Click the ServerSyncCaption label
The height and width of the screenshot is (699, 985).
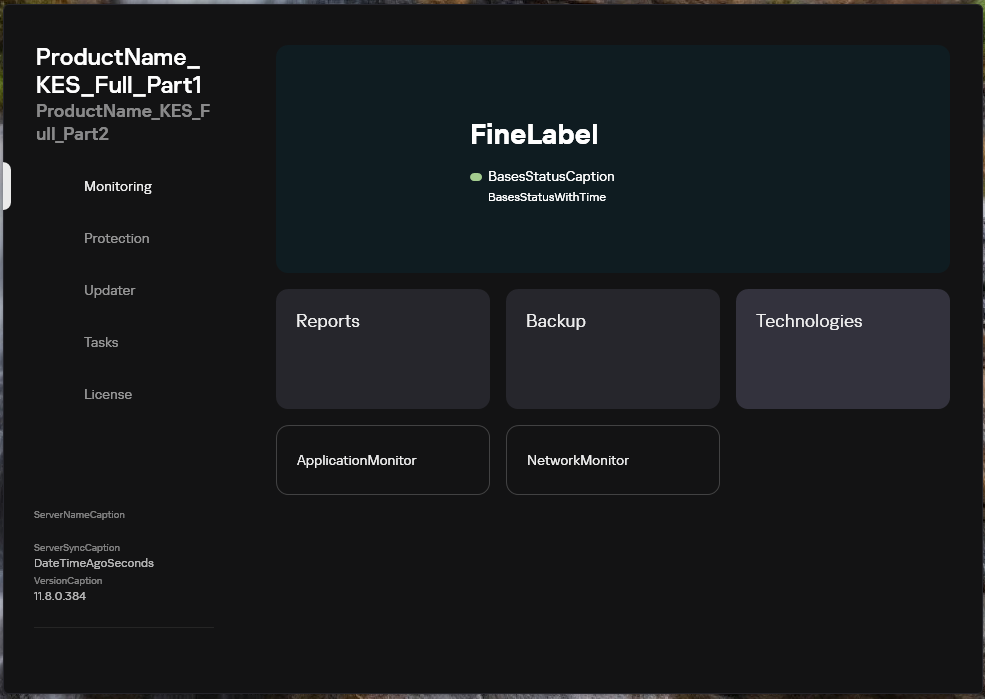[77, 548]
